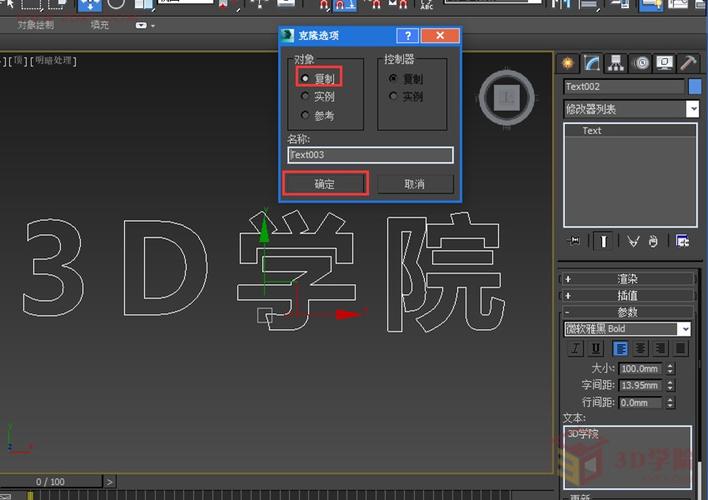Toggle underline text style button

coord(596,348)
